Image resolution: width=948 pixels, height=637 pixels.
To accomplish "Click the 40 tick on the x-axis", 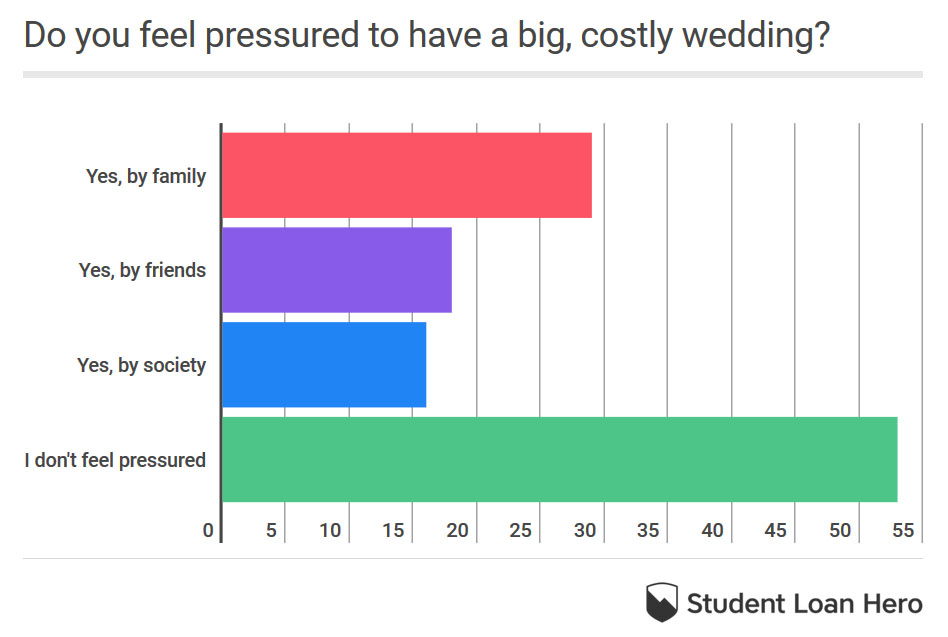I will tap(712, 530).
